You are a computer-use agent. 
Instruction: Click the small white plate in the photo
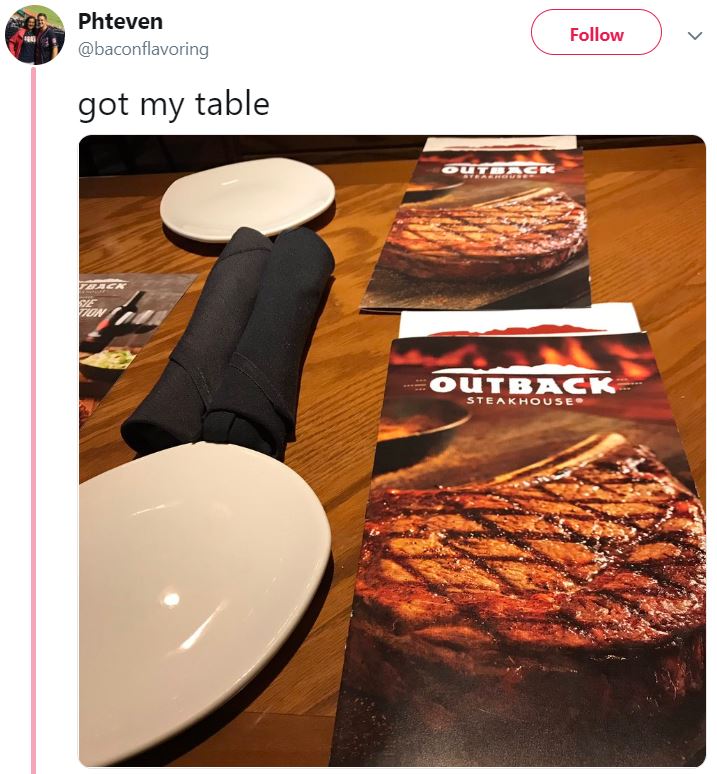[248, 199]
